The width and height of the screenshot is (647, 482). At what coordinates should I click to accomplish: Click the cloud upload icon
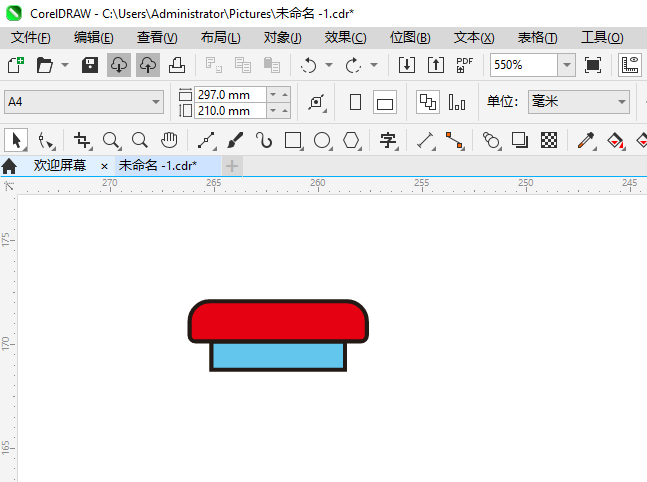148,65
